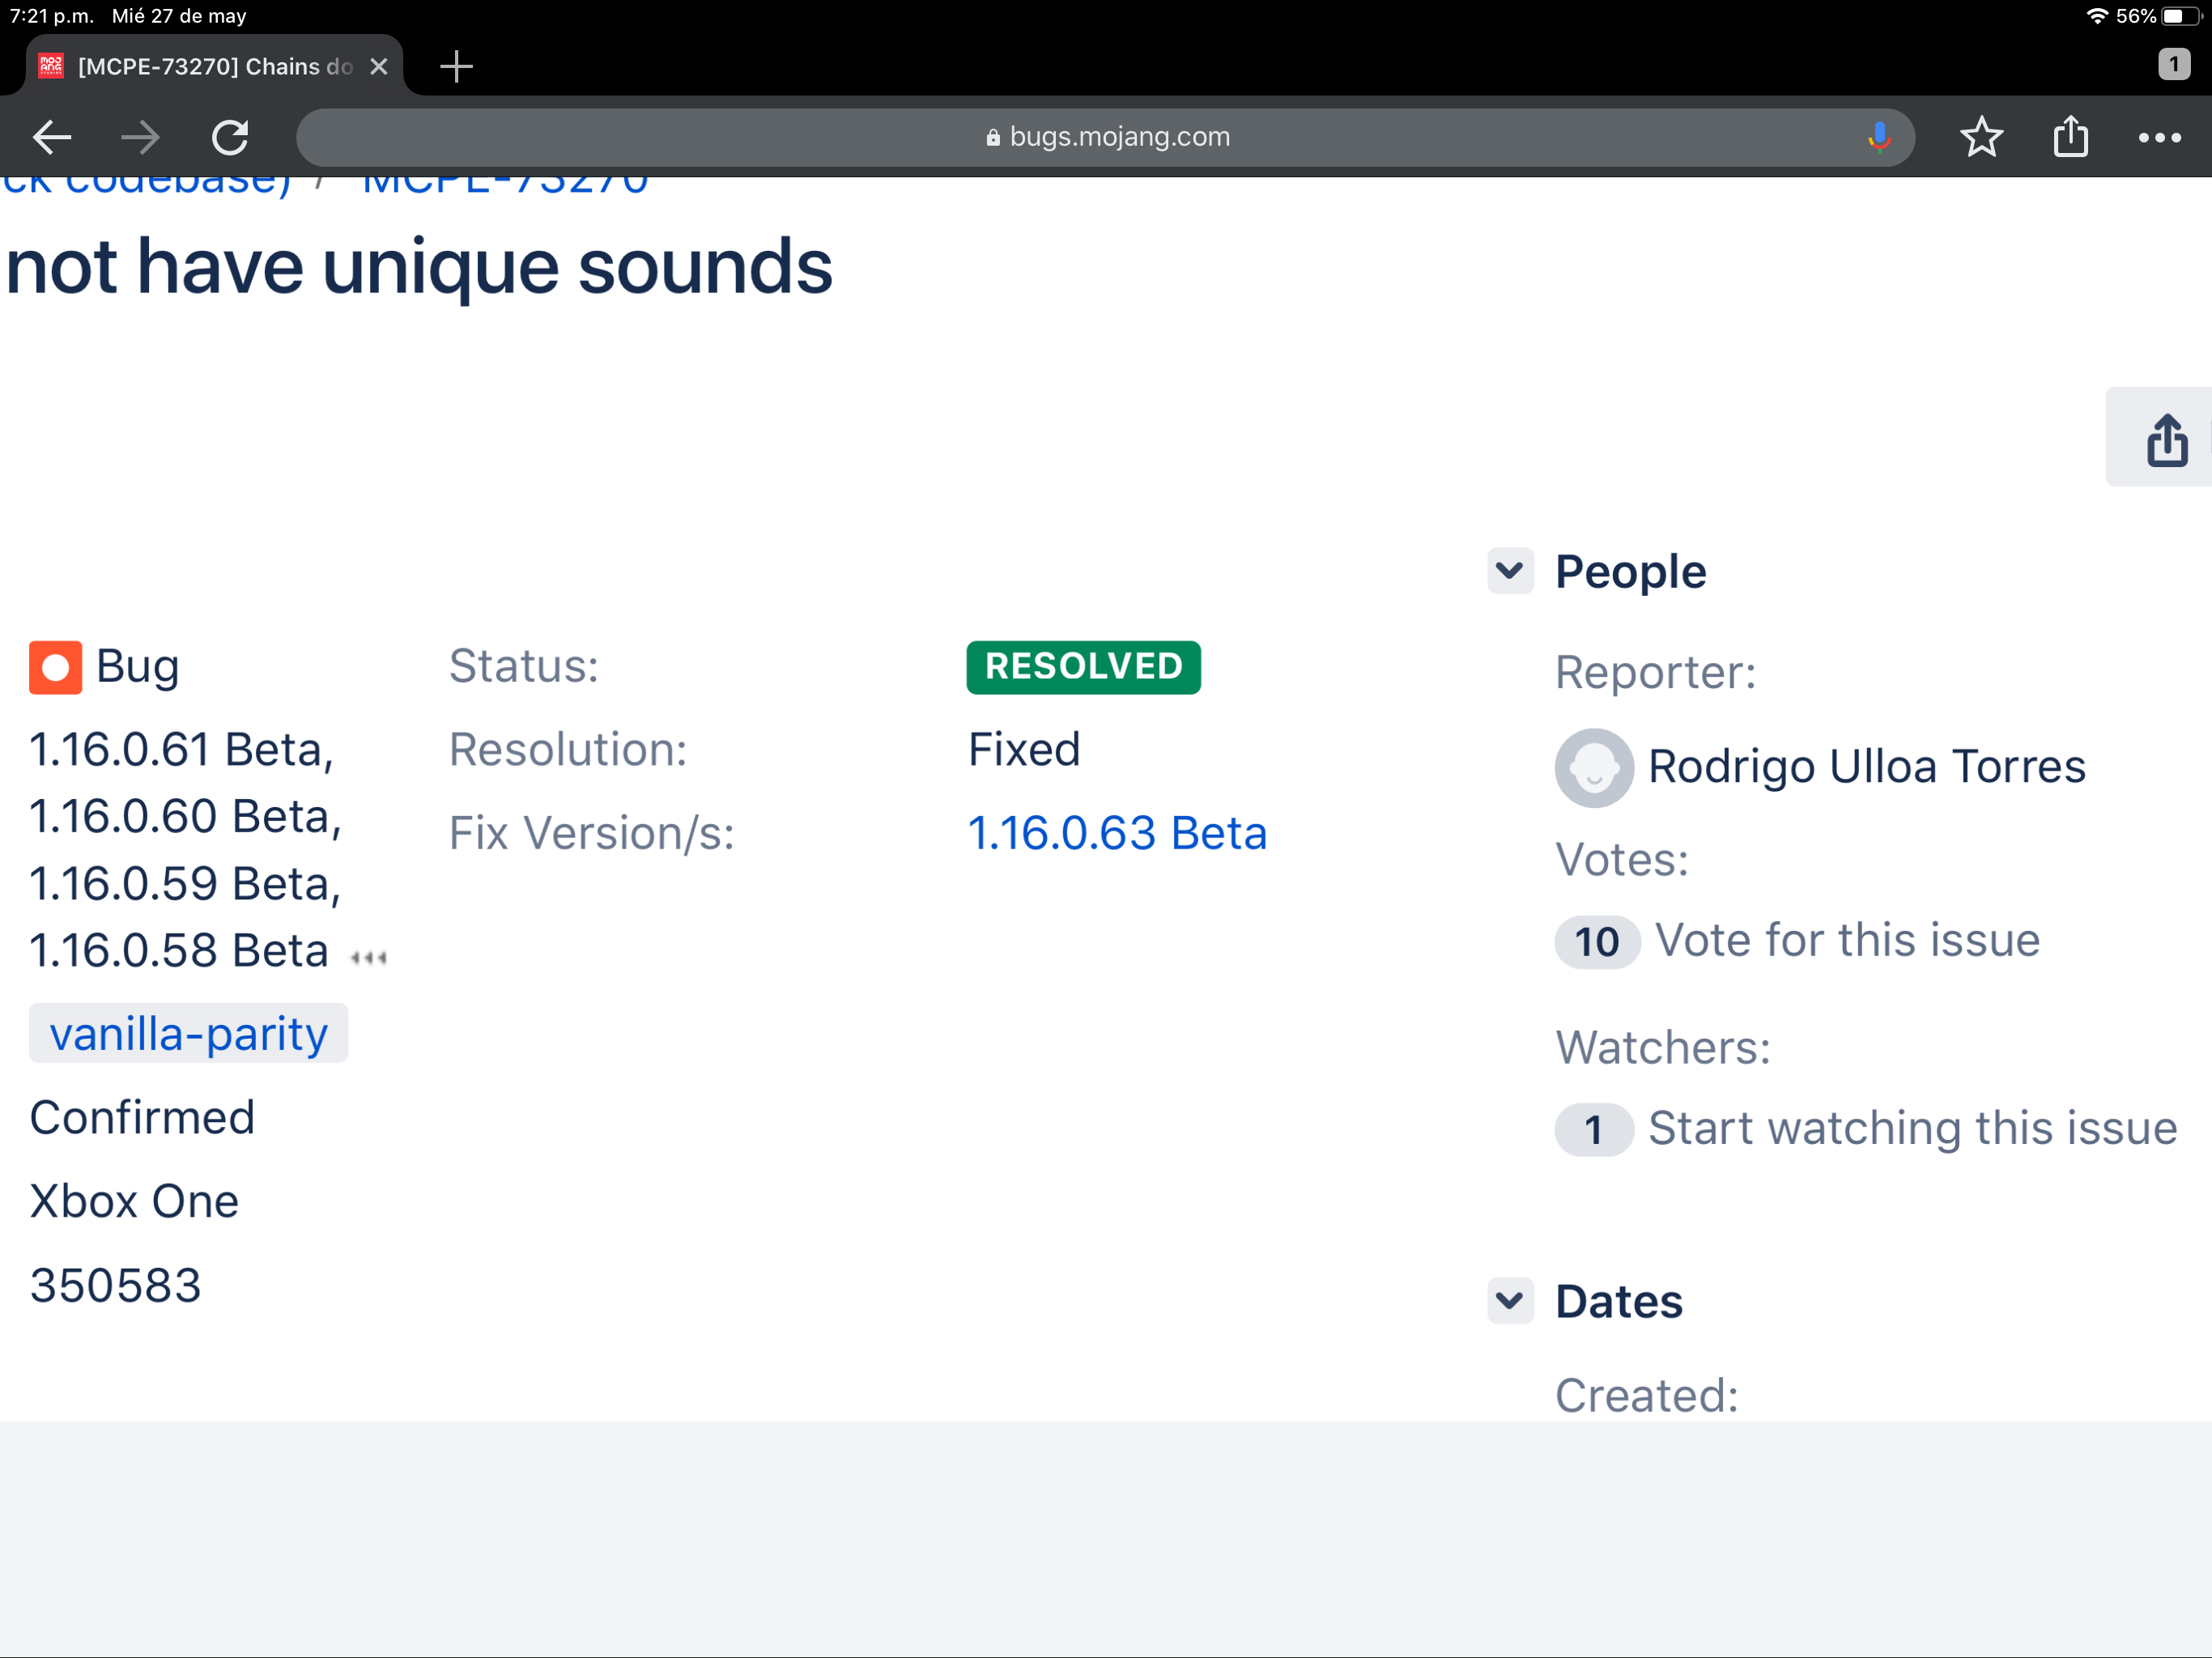Image resolution: width=2212 pixels, height=1658 pixels.
Task: Reload the page
Action: pos(230,137)
